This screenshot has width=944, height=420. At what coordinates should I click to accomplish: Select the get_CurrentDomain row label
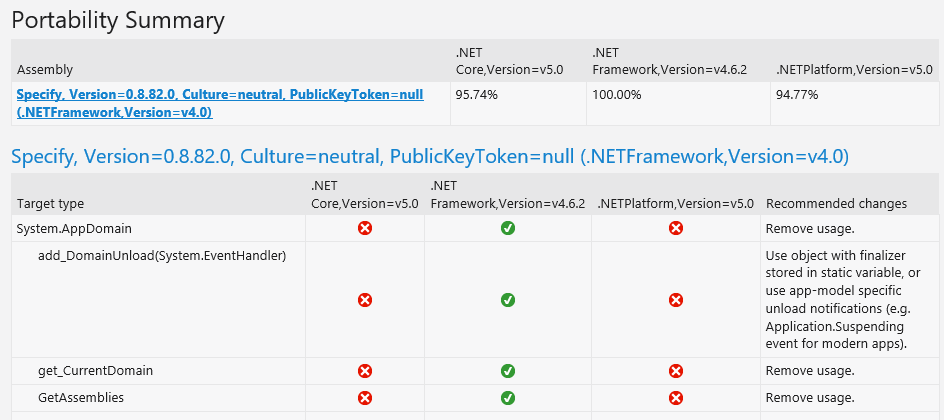(95, 371)
